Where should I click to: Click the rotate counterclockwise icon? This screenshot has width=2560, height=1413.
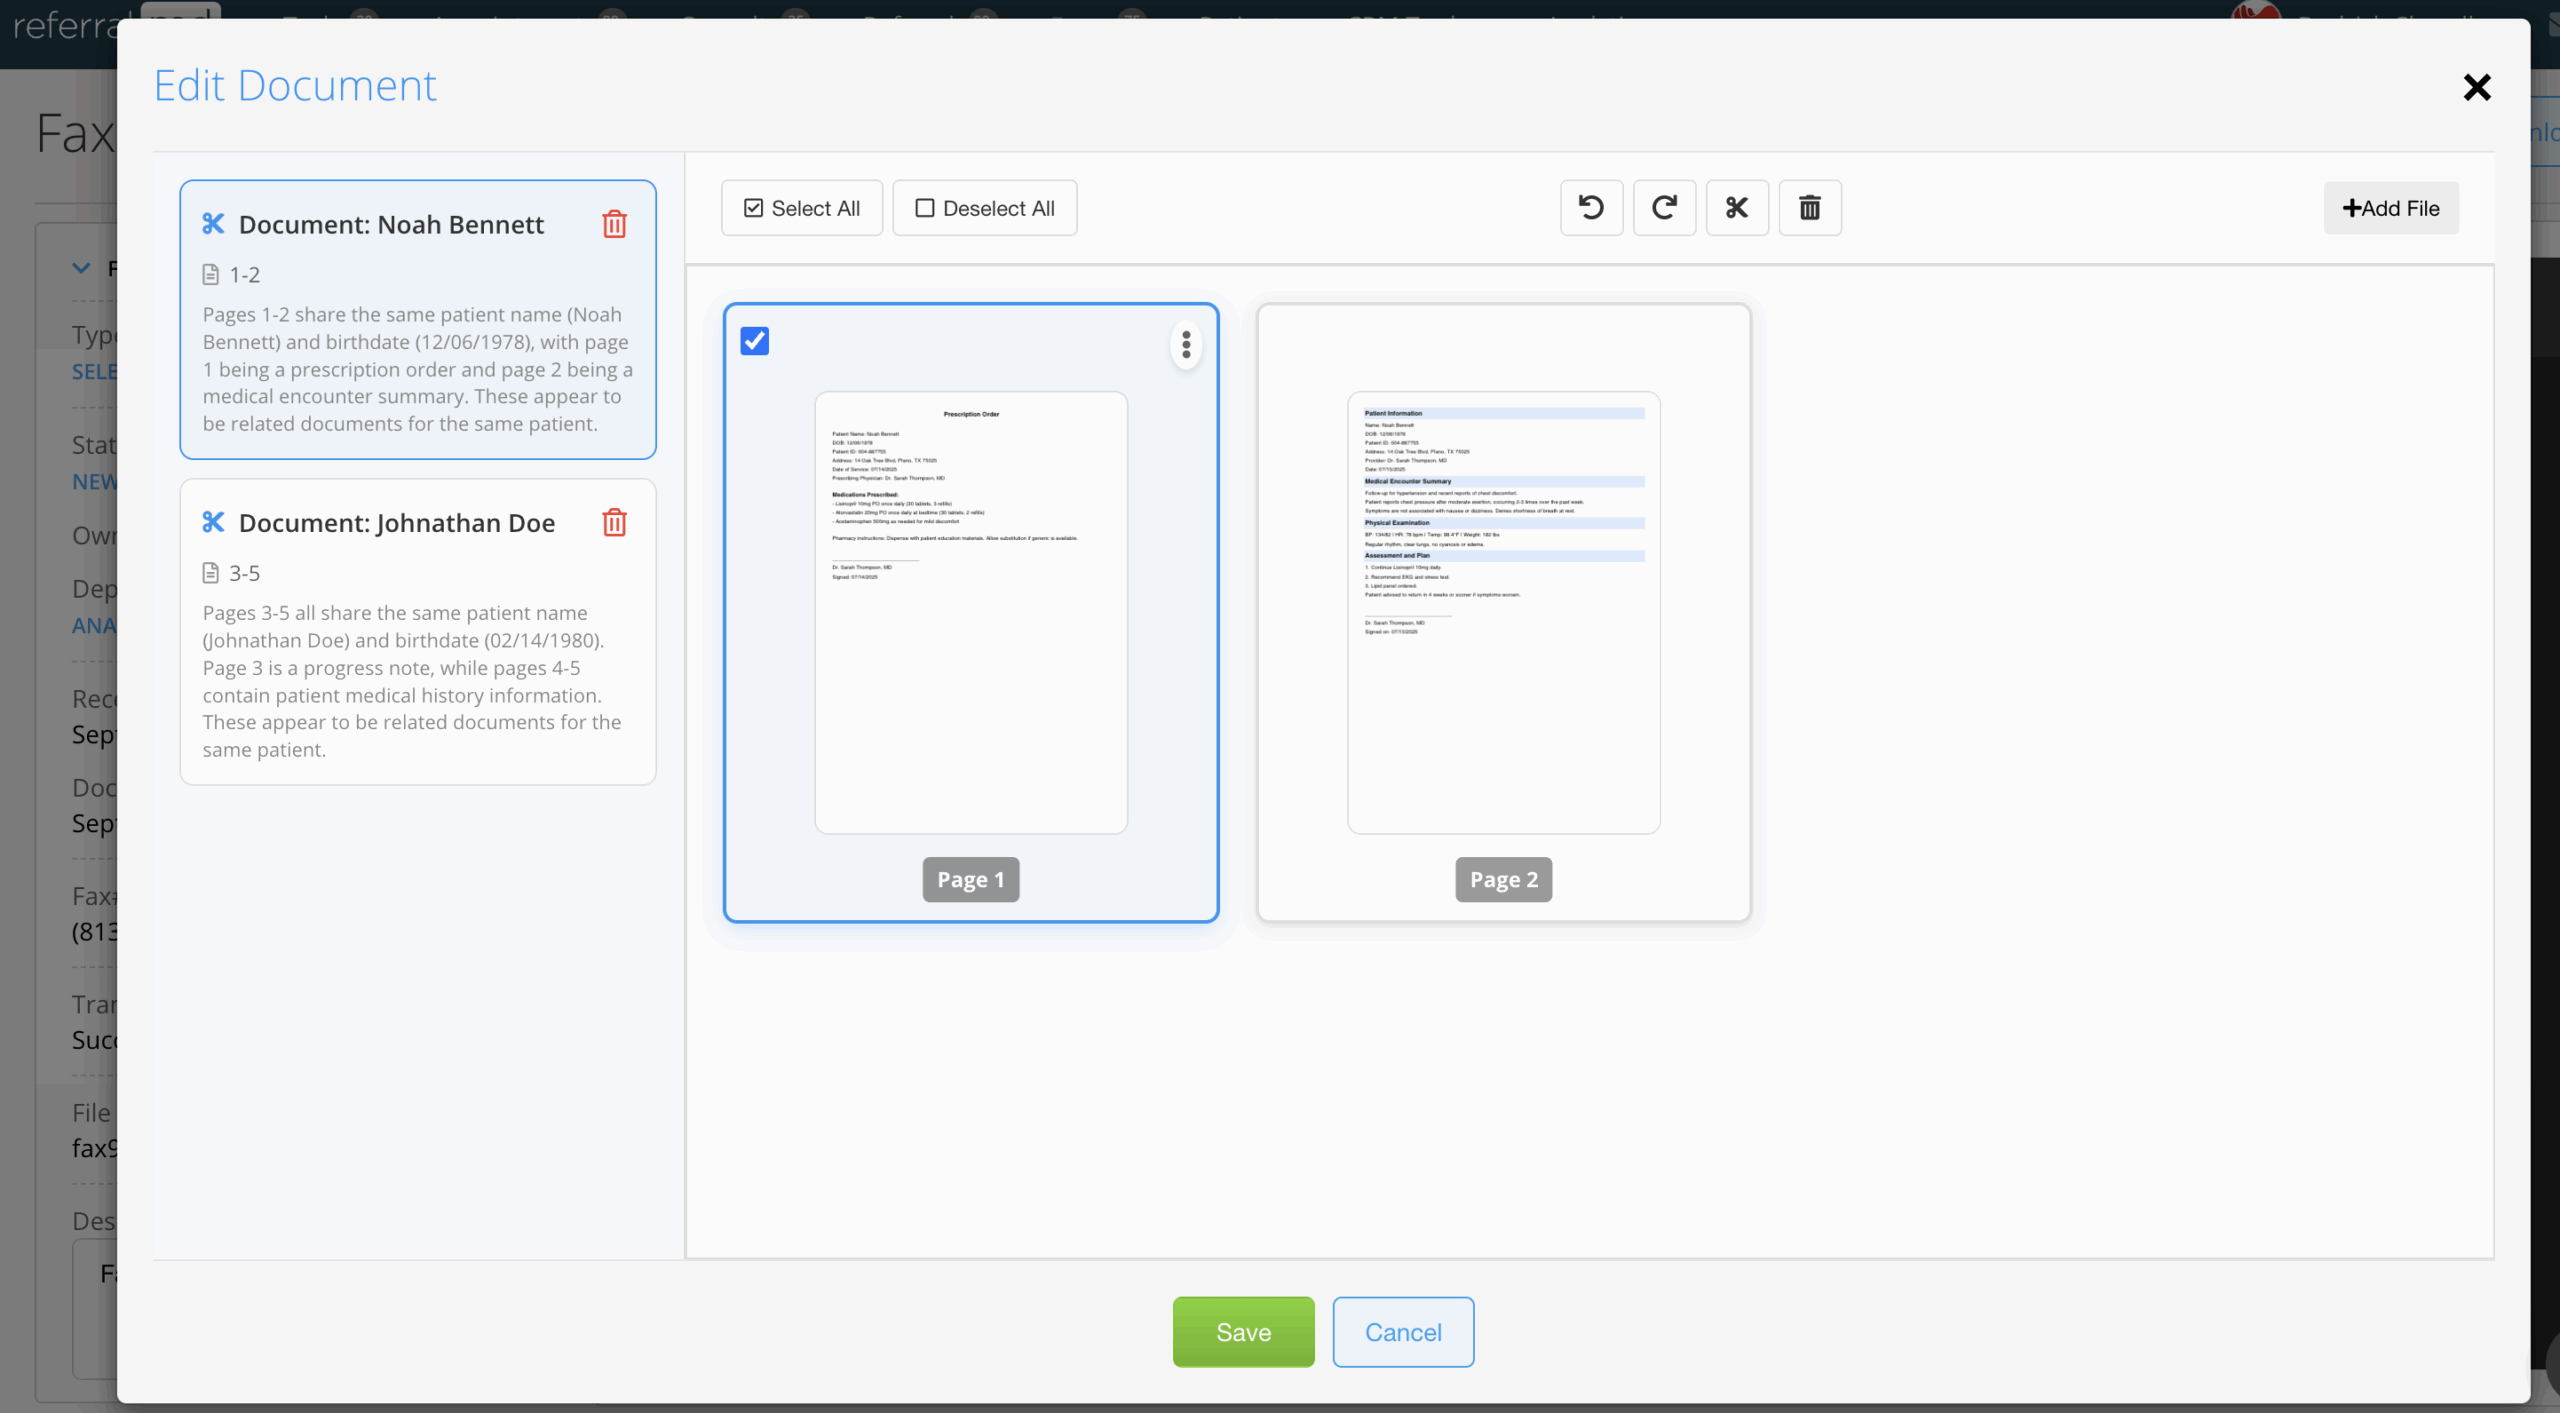1591,208
